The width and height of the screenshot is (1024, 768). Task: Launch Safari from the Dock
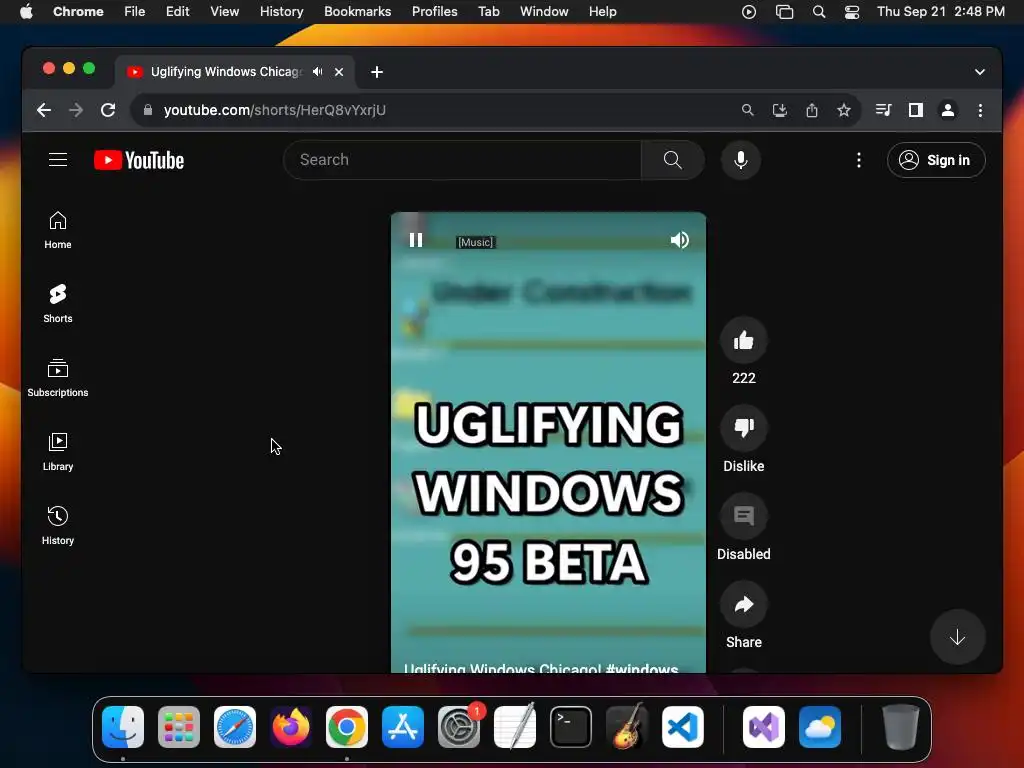(x=235, y=727)
